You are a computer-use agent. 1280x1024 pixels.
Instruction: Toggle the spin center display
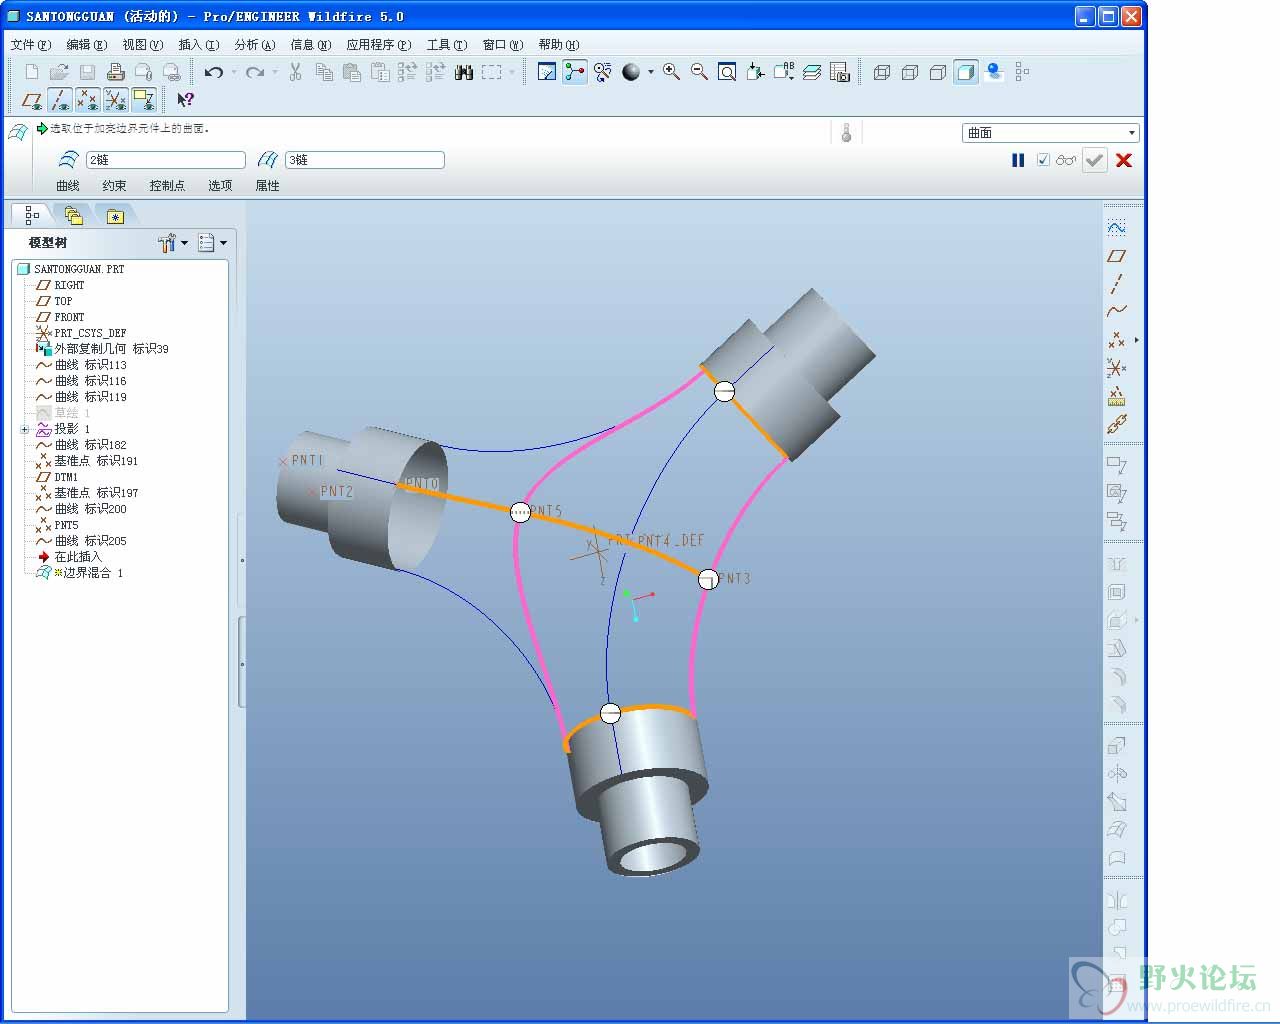tap(575, 72)
